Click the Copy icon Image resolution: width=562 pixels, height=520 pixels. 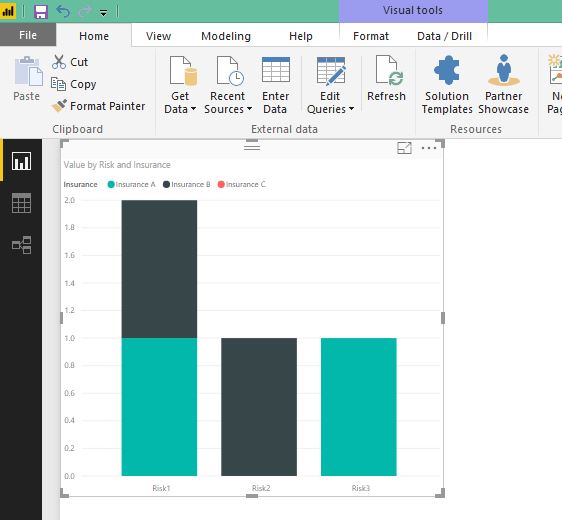click(x=58, y=84)
